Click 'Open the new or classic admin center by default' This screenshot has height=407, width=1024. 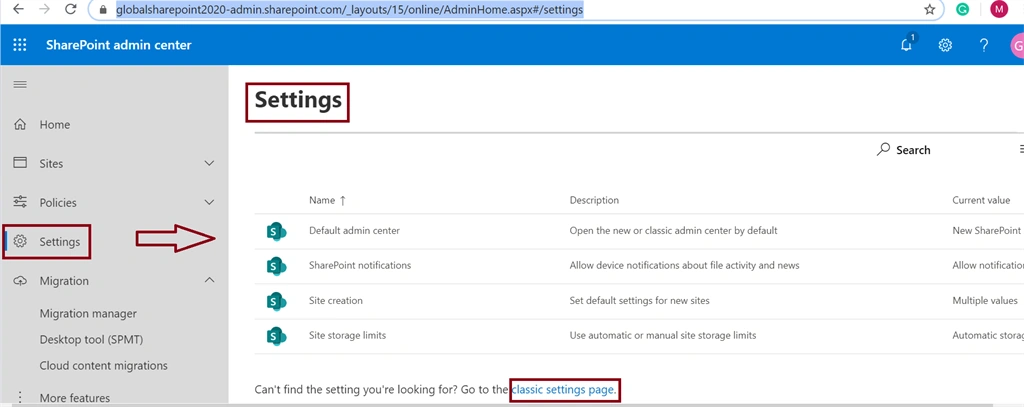(x=673, y=231)
